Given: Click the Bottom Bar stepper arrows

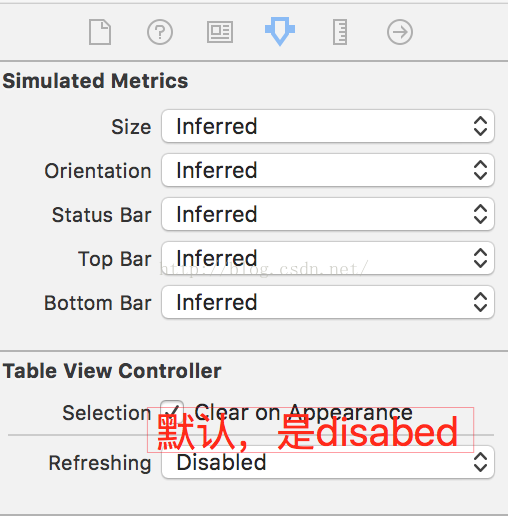Looking at the screenshot, I should click(x=480, y=302).
